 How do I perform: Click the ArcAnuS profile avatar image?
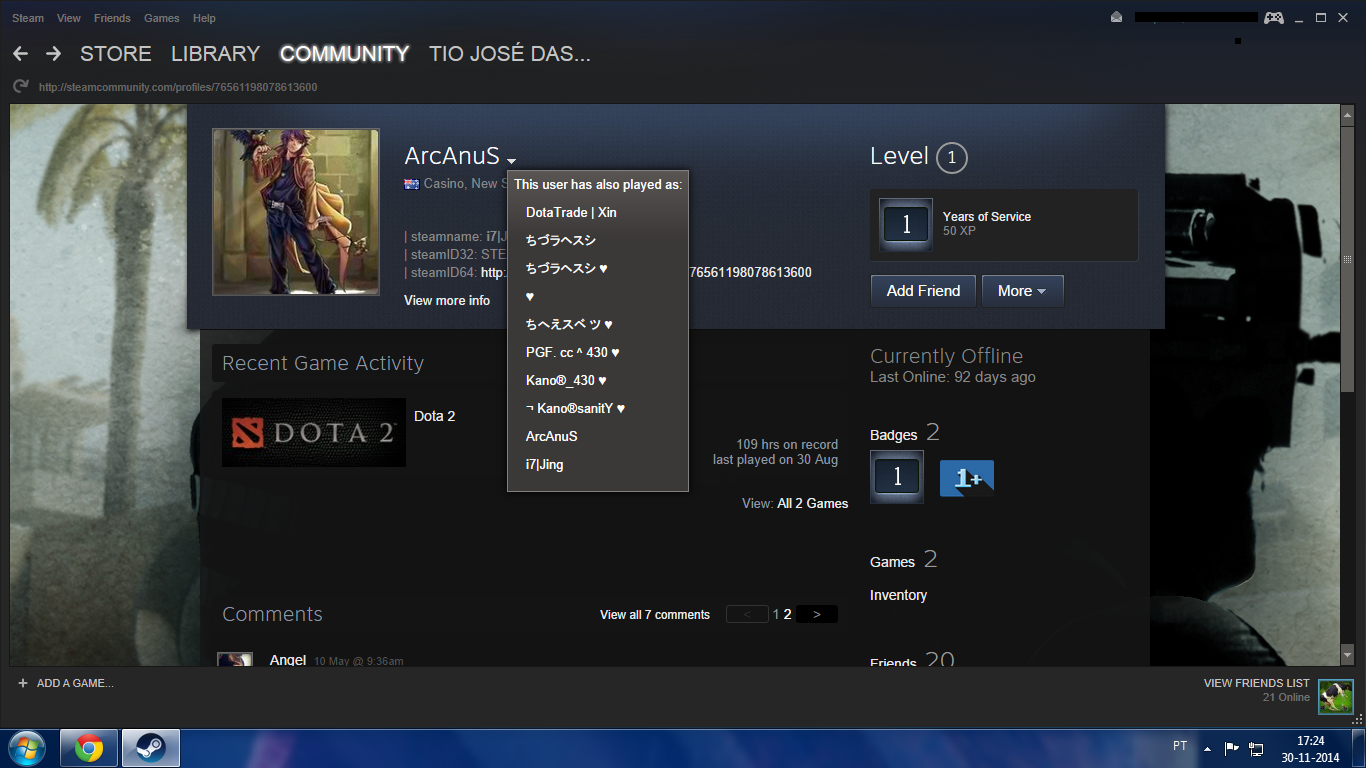pyautogui.click(x=296, y=212)
